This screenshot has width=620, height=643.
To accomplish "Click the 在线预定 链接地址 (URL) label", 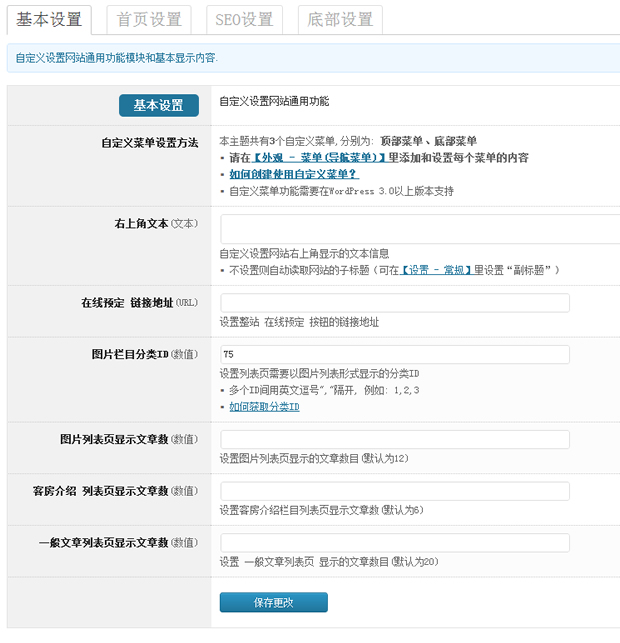I will (x=139, y=303).
